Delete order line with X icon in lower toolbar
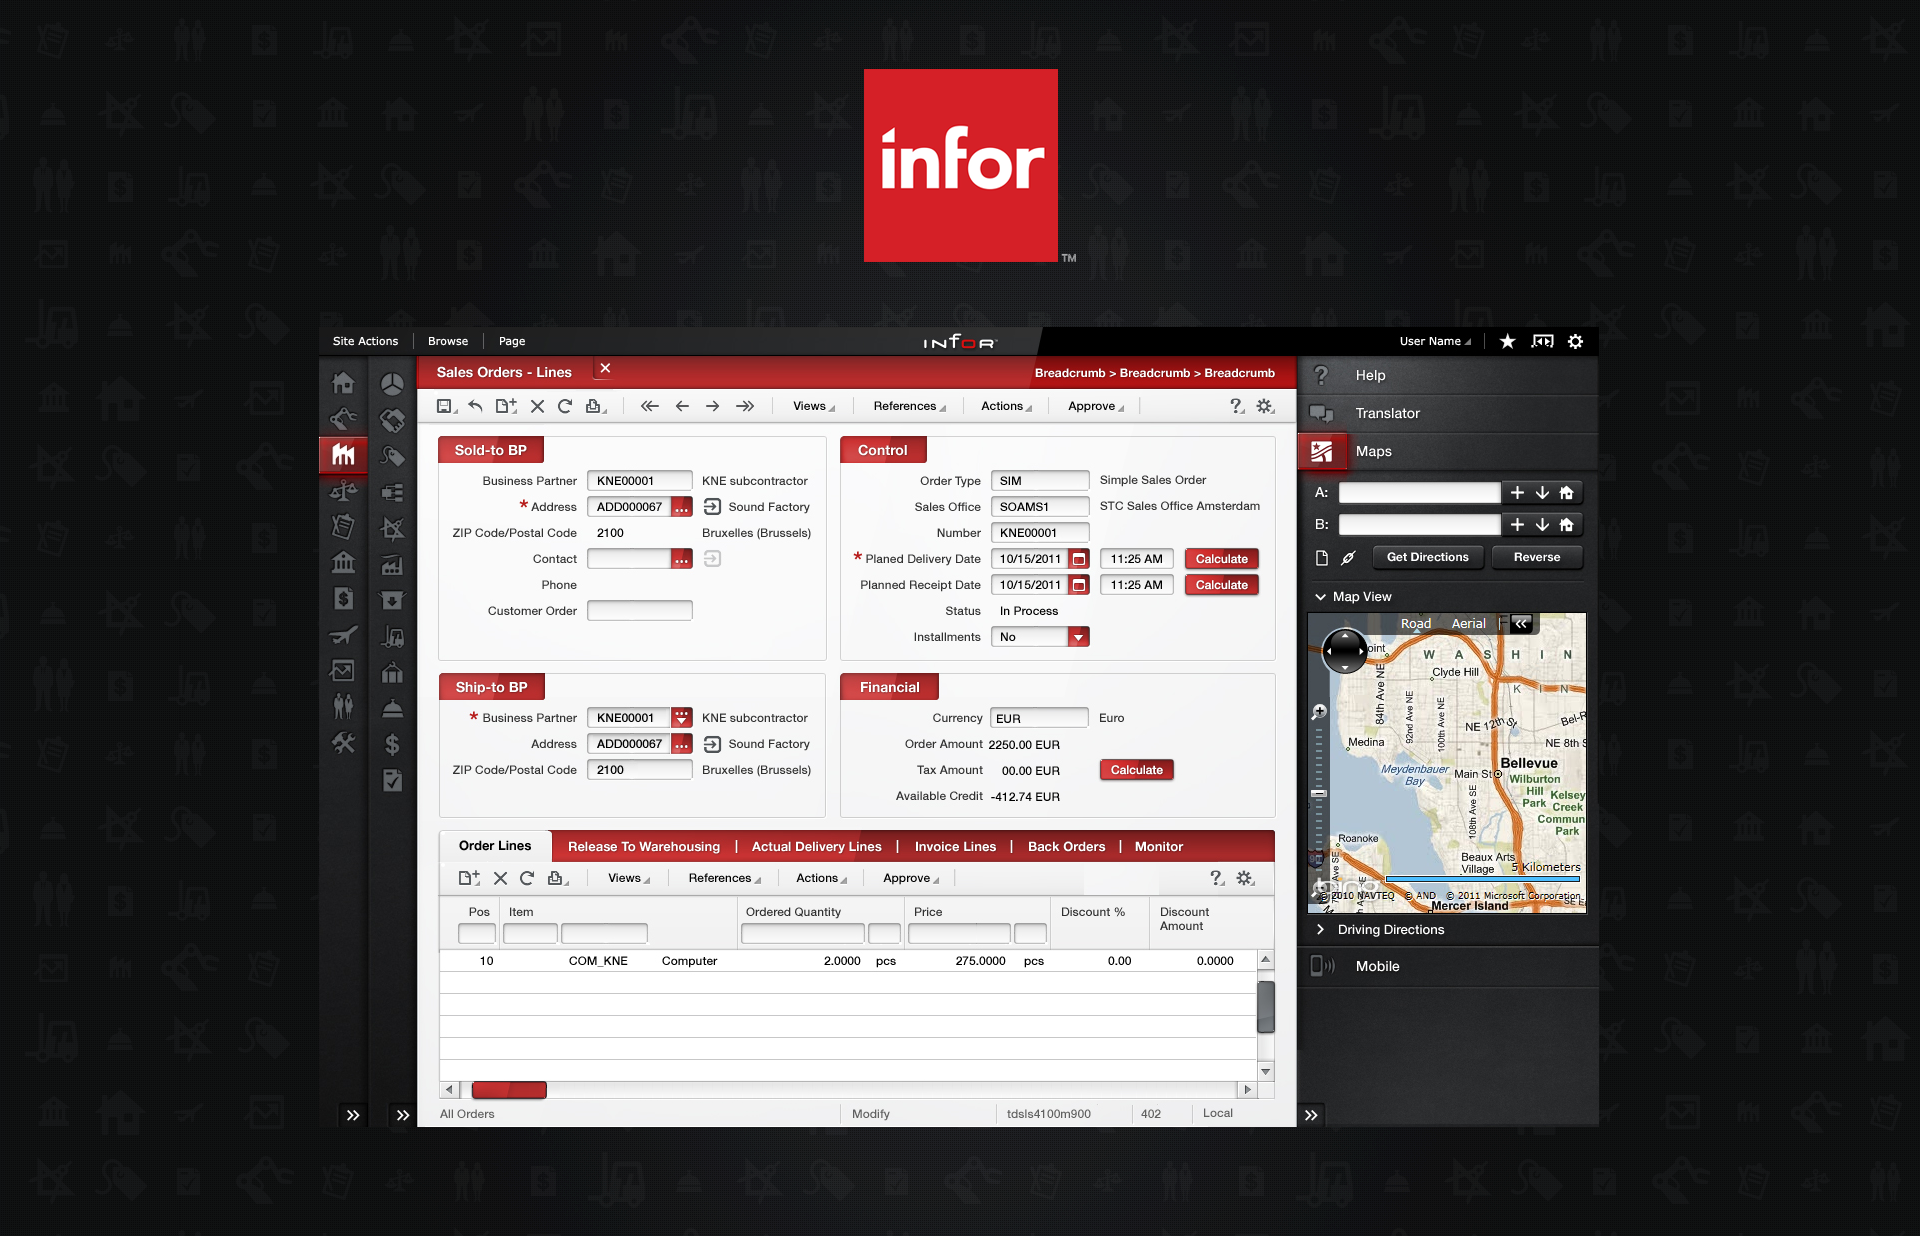This screenshot has height=1236, width=1920. coord(500,878)
